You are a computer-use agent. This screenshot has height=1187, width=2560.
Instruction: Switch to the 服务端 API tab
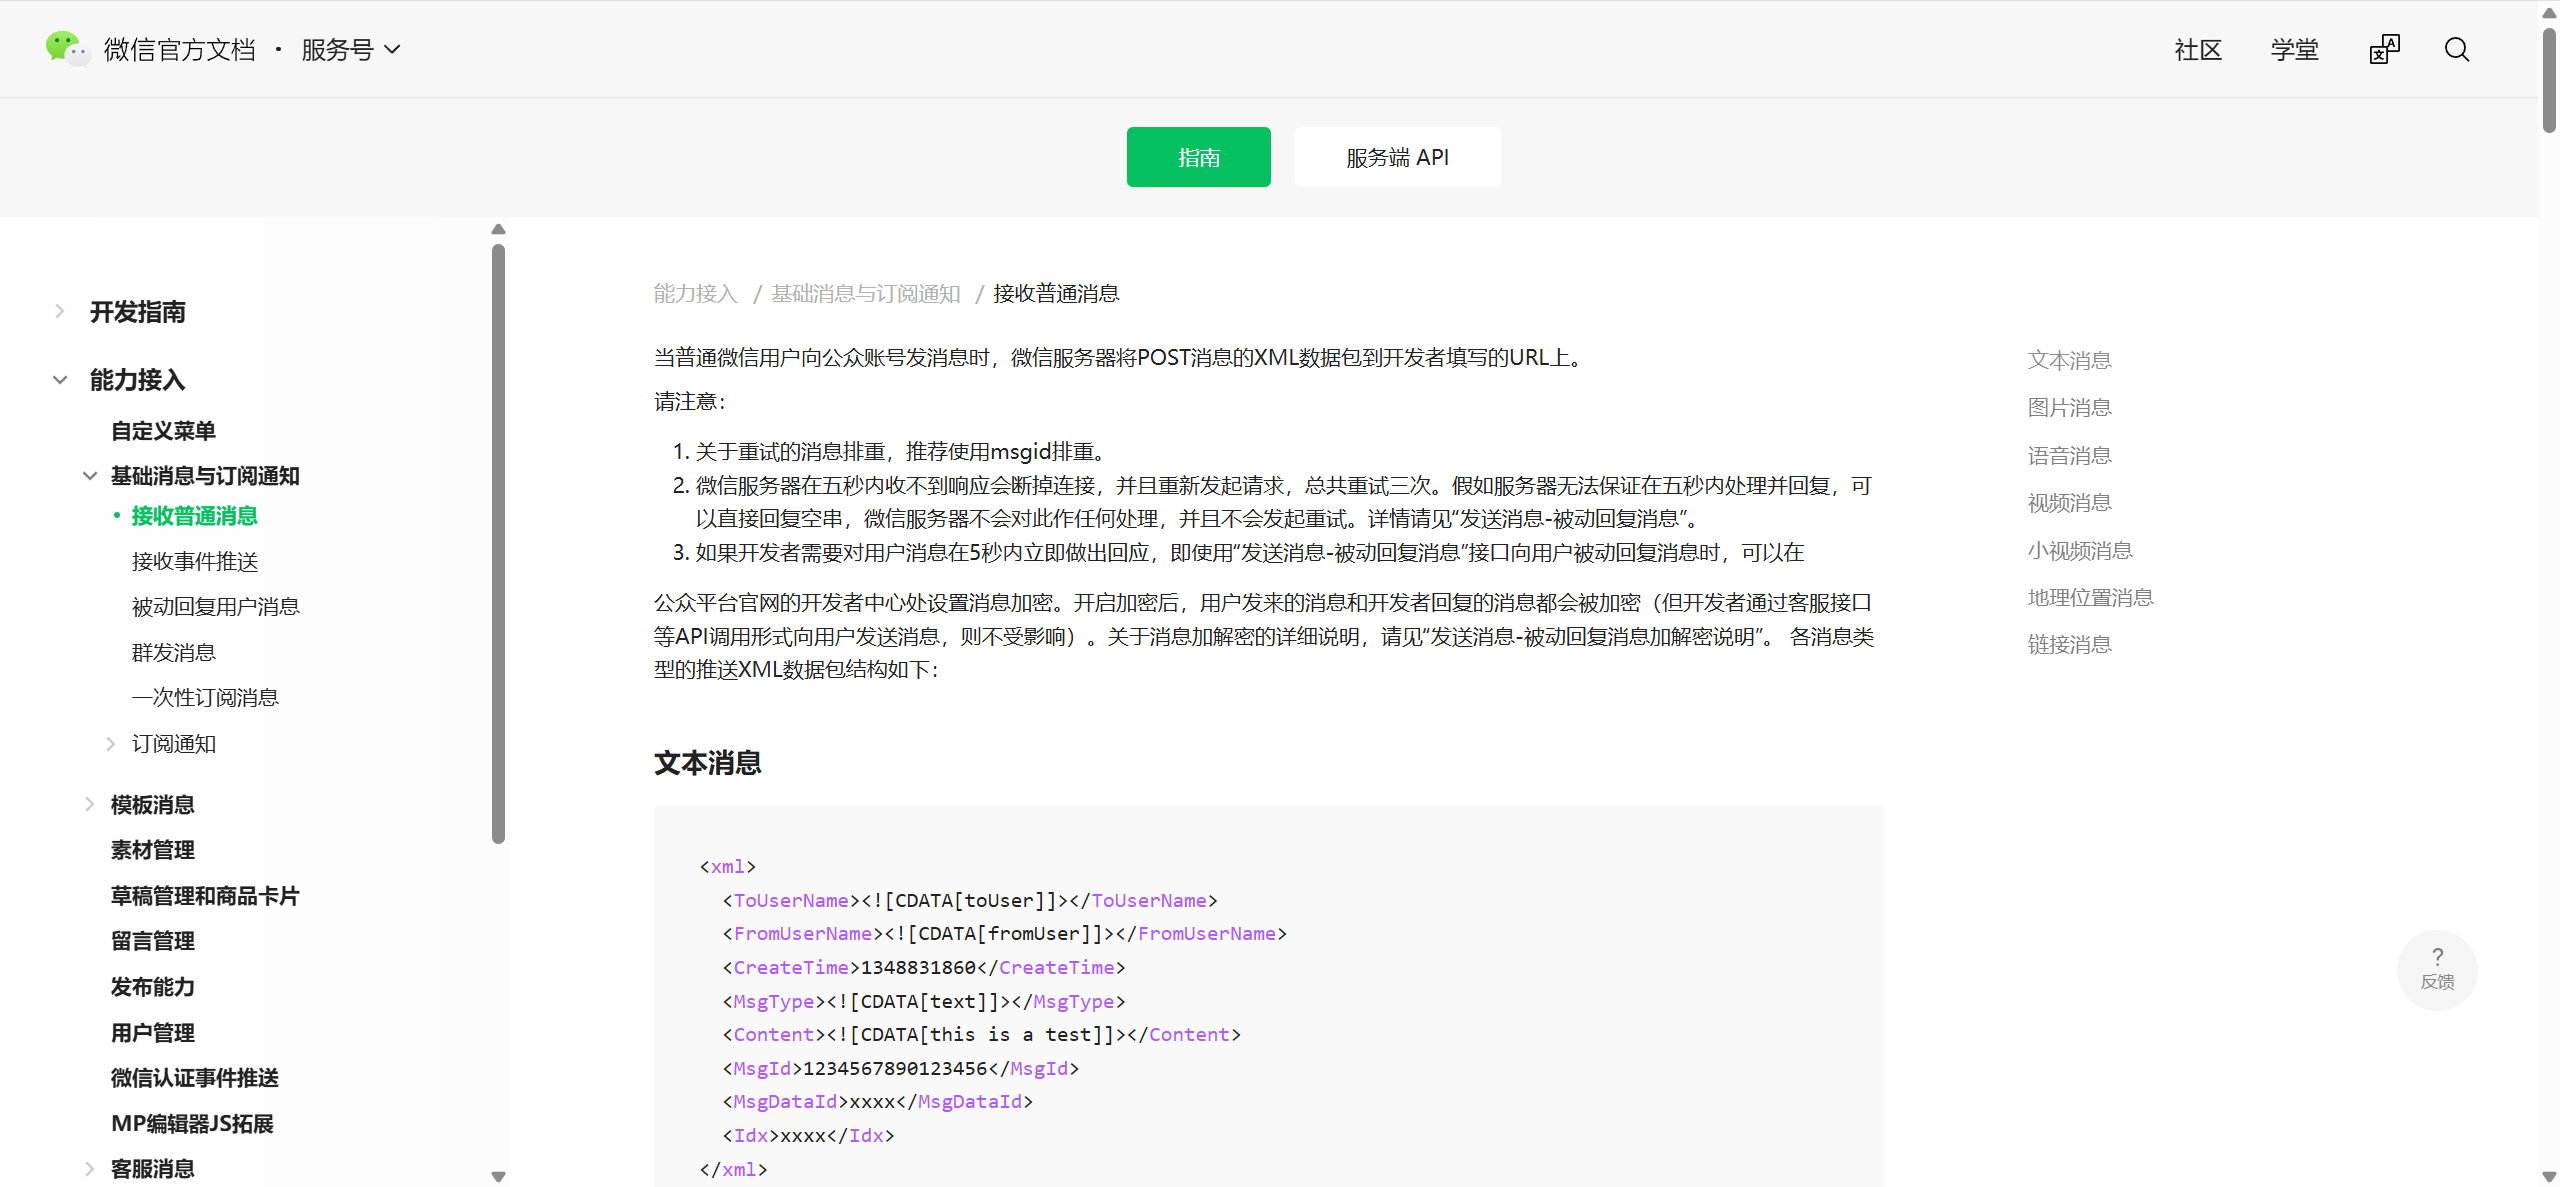pos(1397,157)
